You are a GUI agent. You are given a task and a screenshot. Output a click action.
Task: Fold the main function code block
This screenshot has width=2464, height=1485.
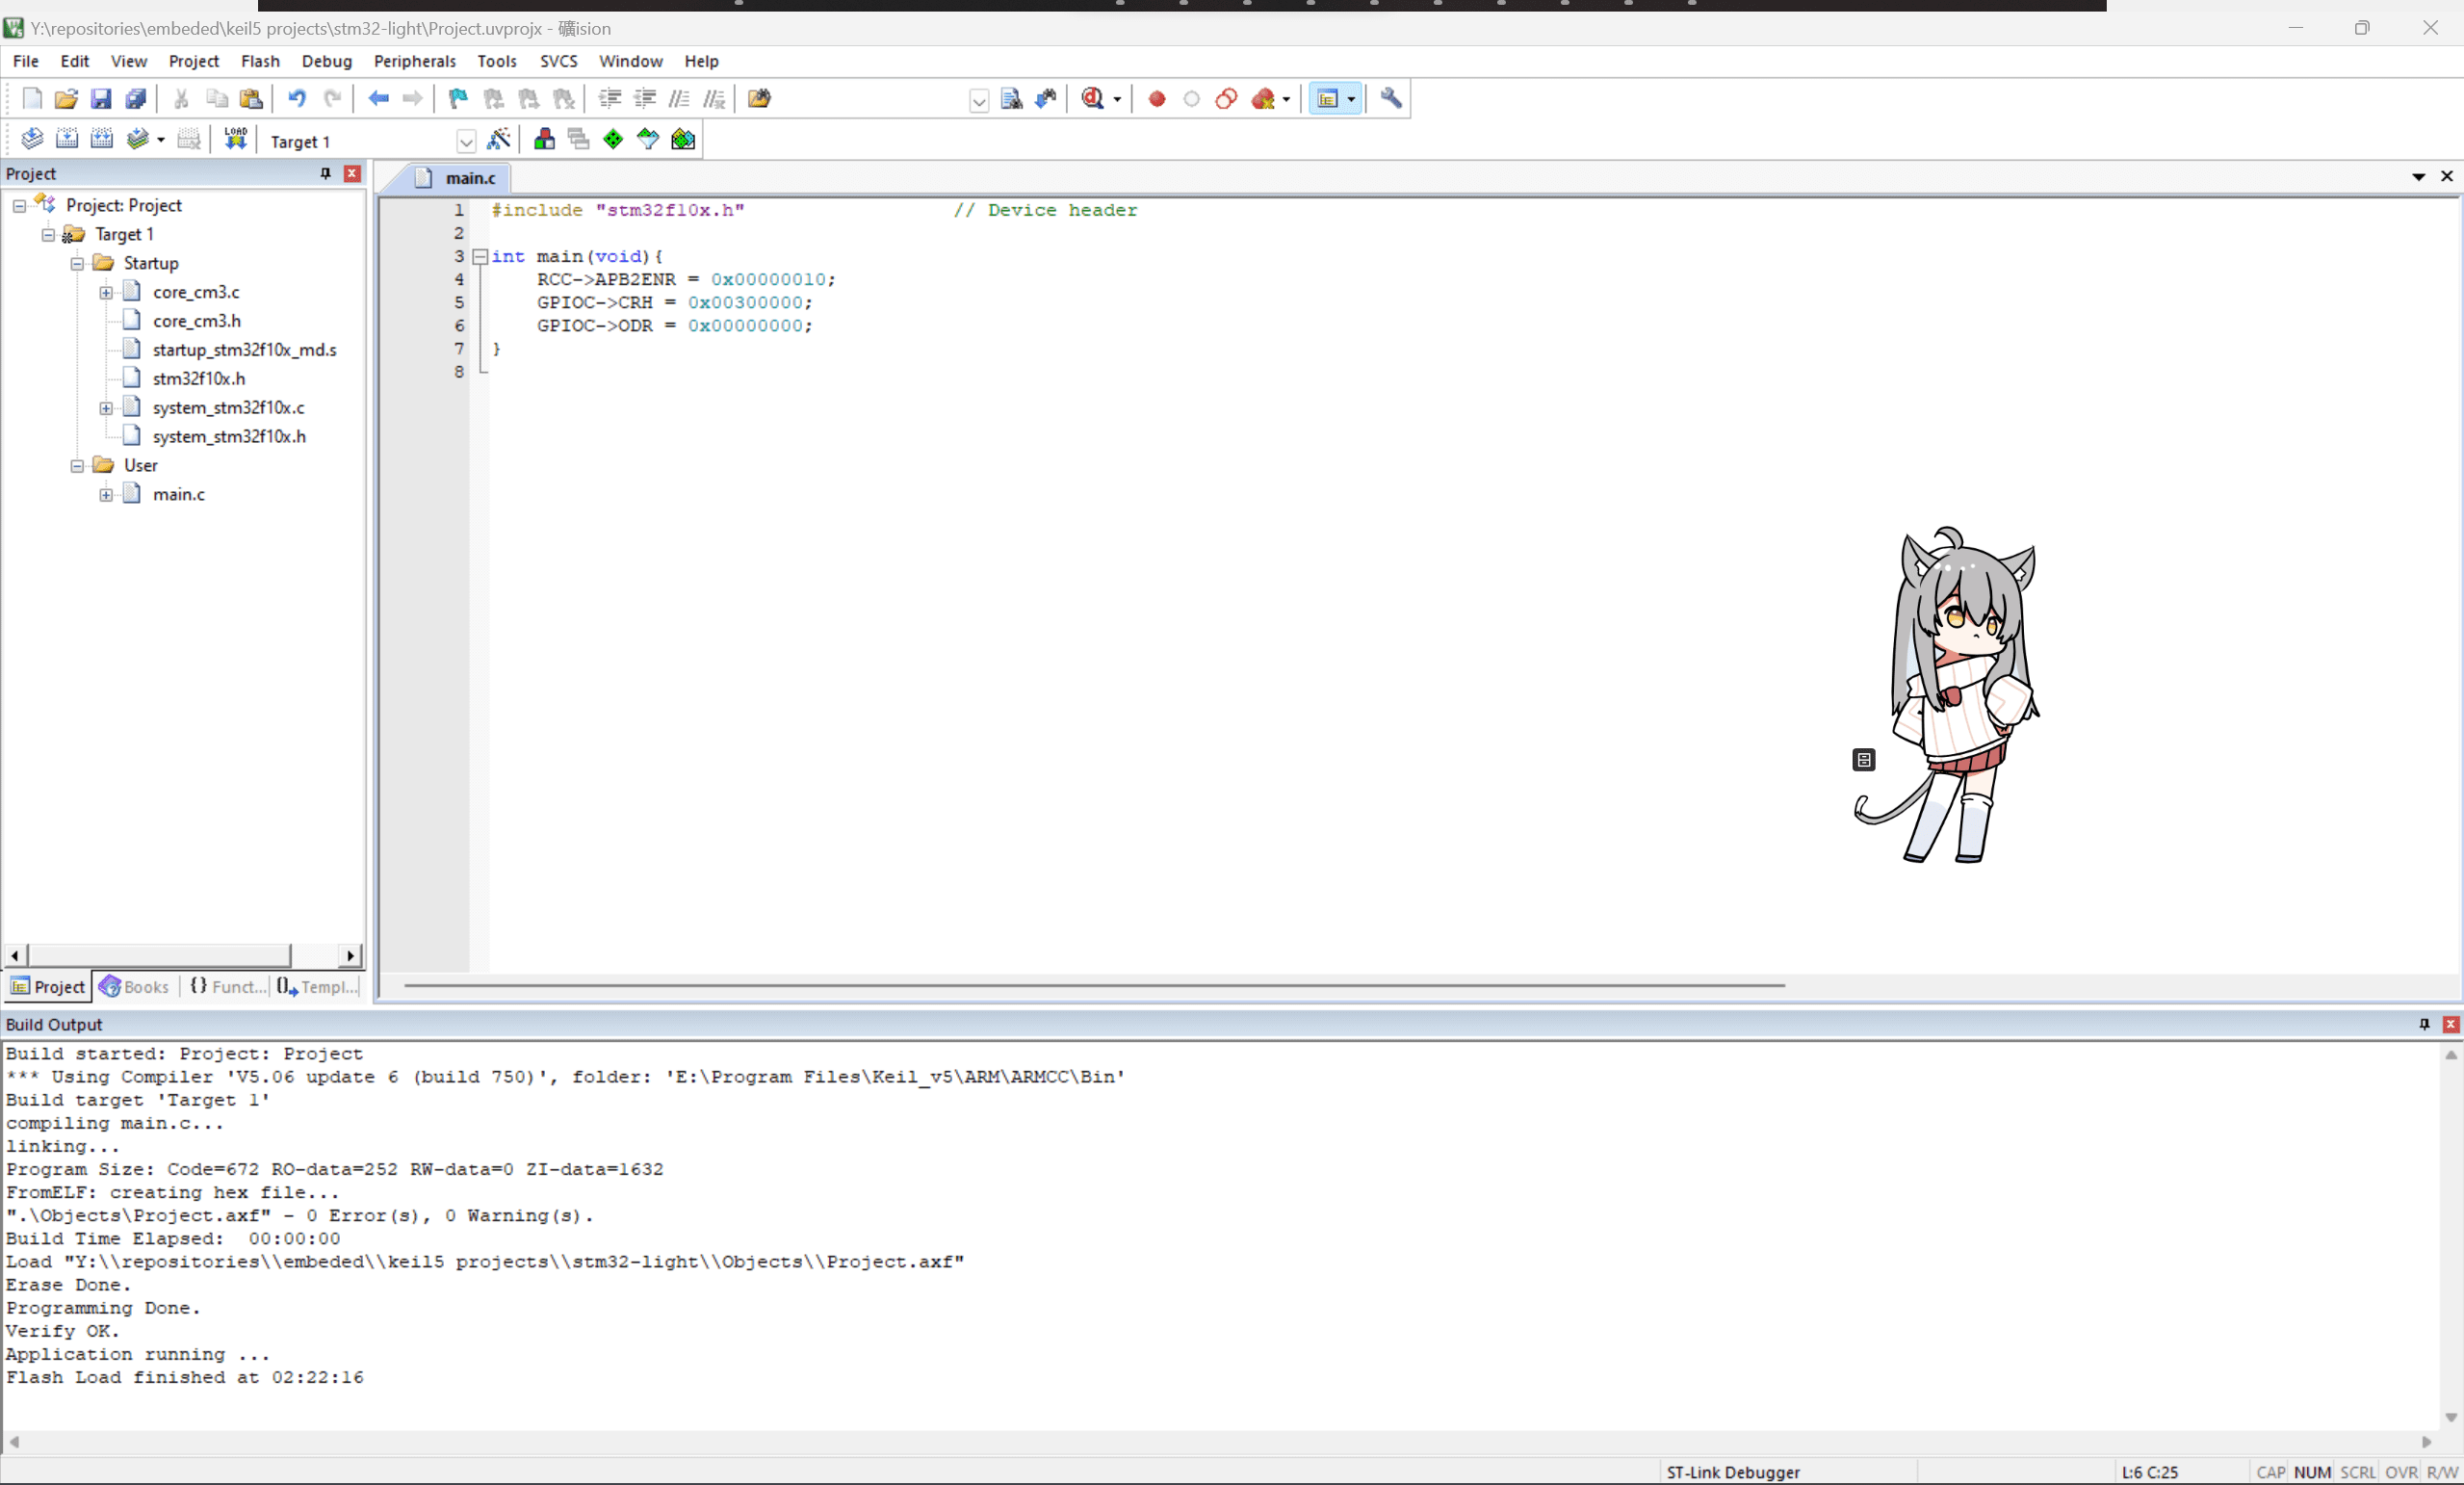480,257
